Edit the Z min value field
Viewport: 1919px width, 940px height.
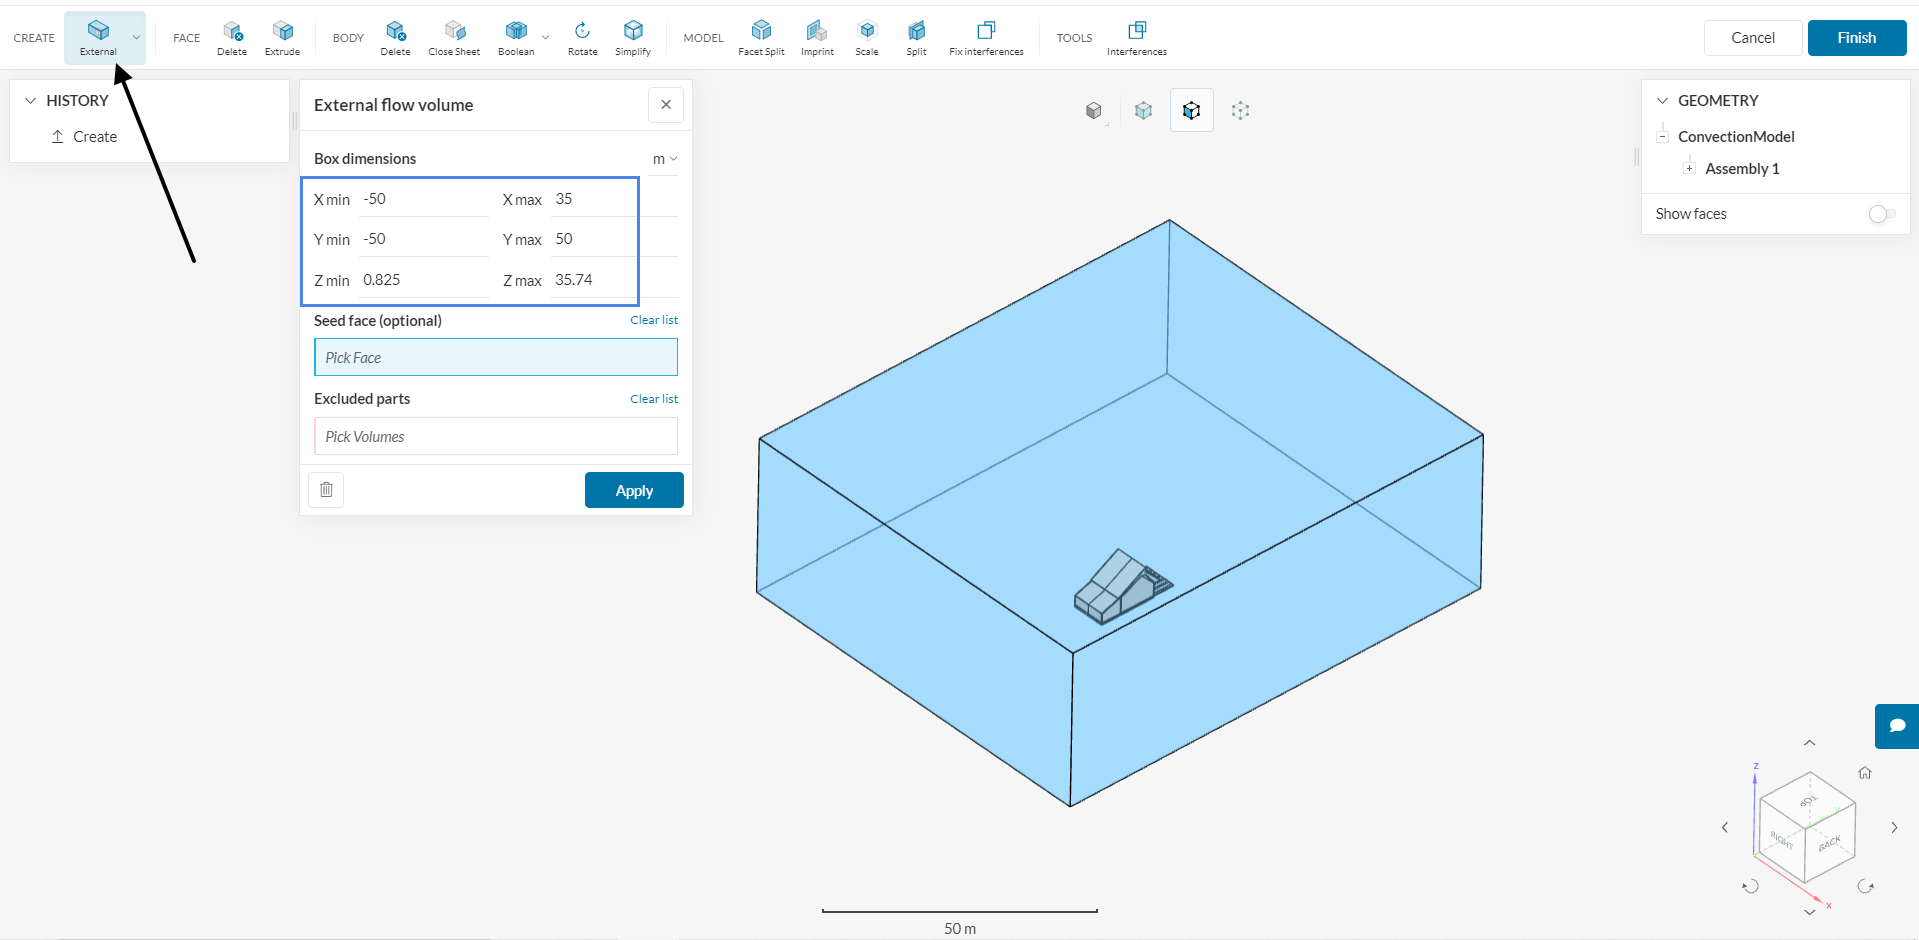pos(424,280)
